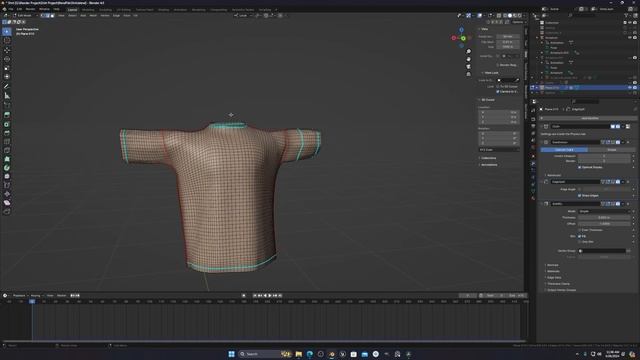Select the Loop Cut tool

(x=7, y=142)
